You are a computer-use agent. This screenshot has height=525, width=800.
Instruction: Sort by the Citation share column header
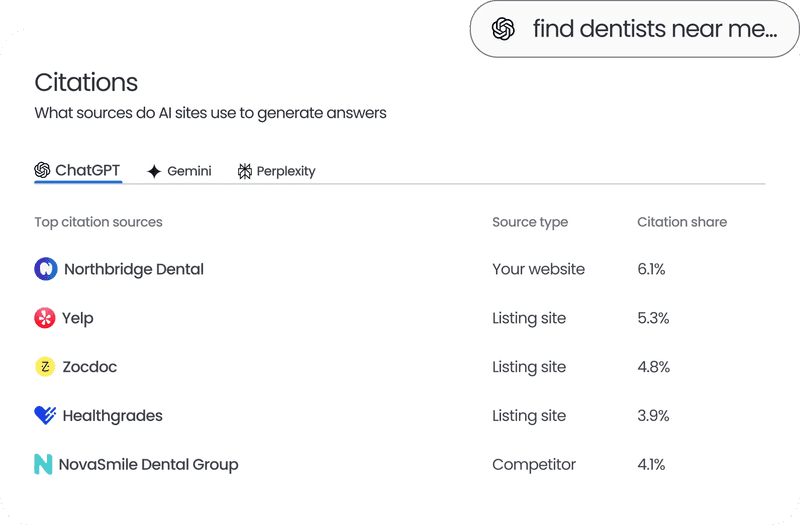coord(682,222)
